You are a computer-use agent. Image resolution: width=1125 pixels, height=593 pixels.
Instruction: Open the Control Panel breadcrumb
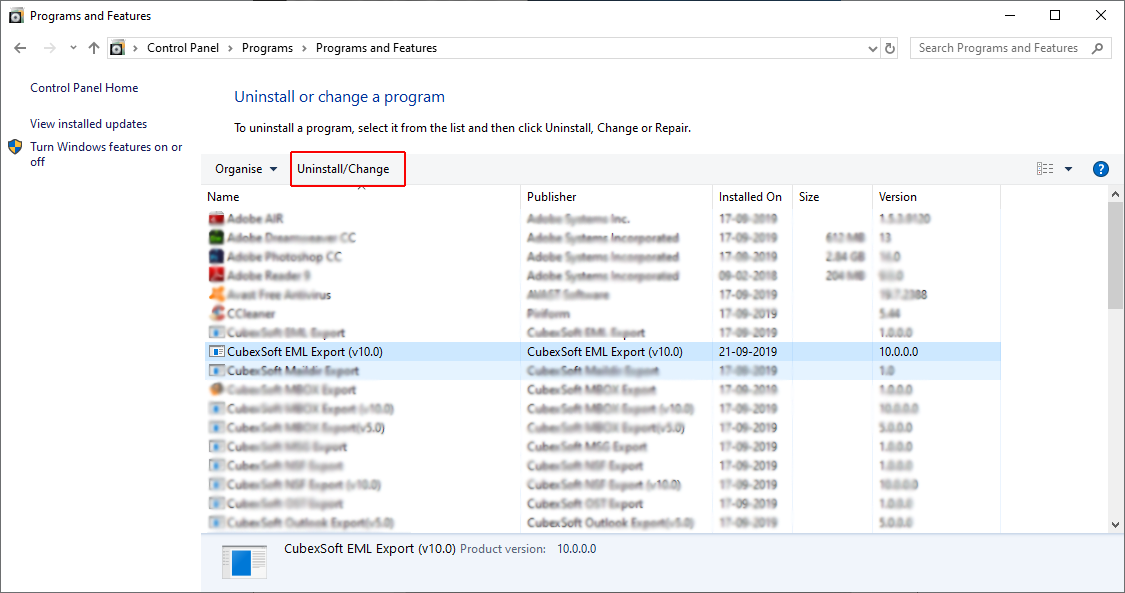(183, 48)
